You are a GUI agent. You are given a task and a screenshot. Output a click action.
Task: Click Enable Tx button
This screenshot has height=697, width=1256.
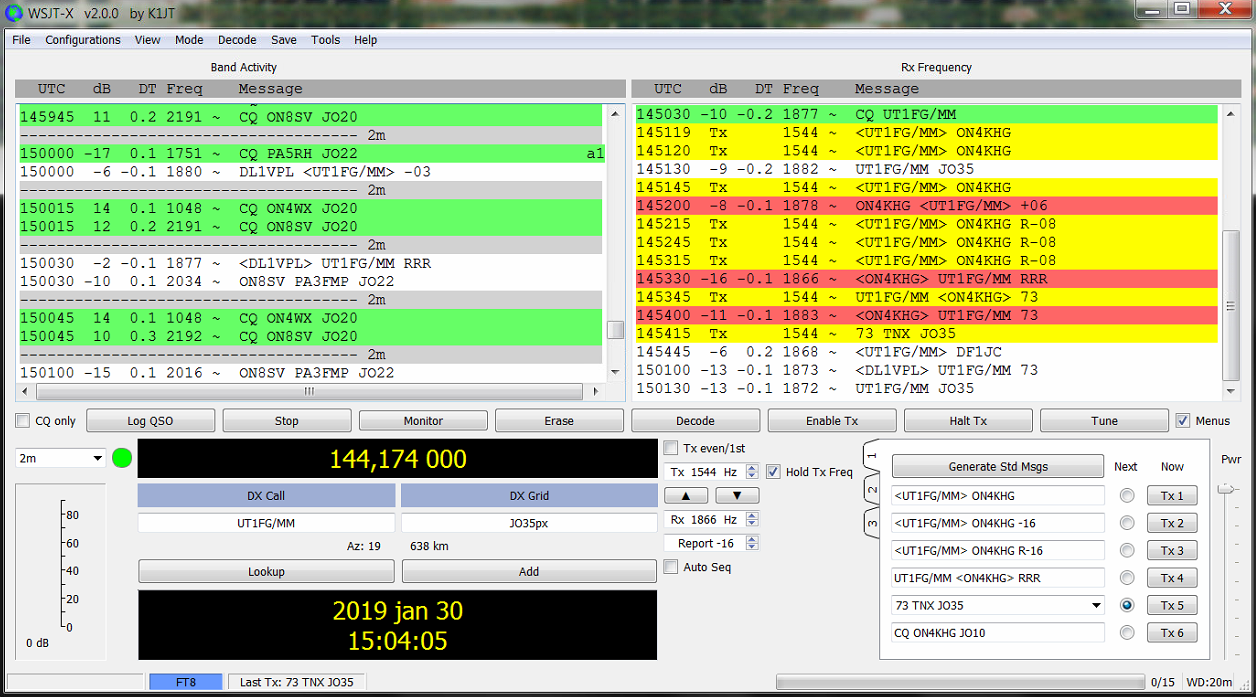[832, 421]
